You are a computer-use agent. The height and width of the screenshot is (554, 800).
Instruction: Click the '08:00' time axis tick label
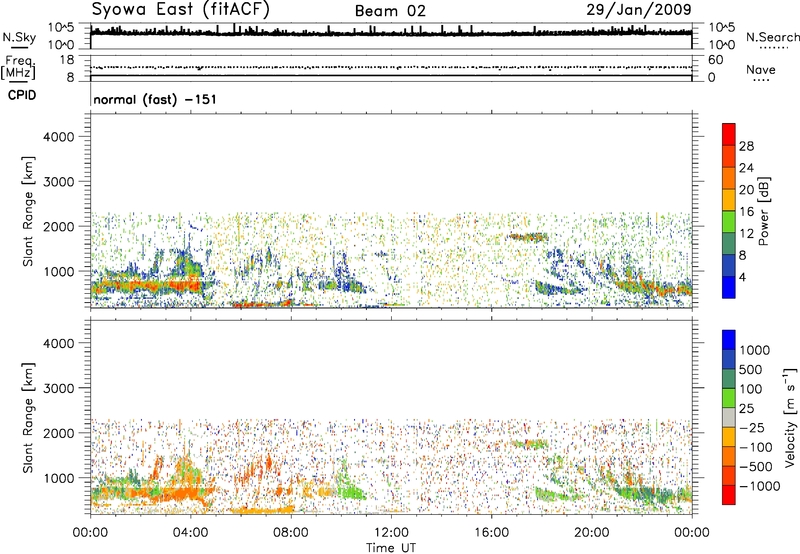[291, 533]
